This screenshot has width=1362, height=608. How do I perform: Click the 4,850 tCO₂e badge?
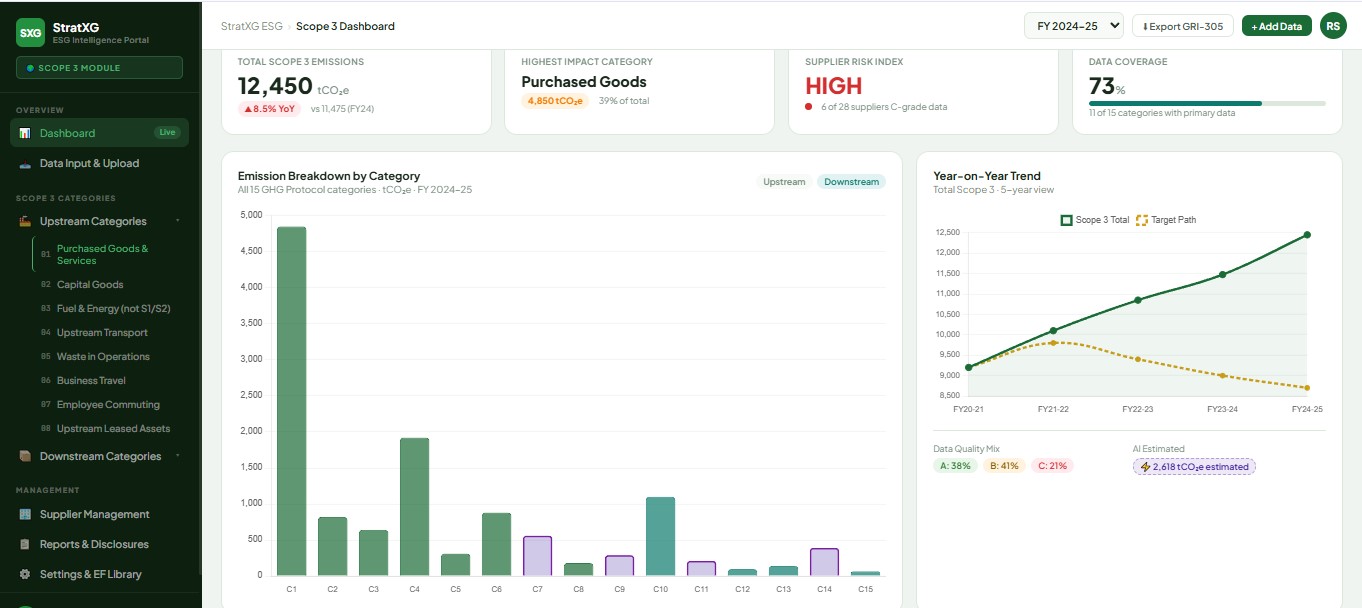pyautogui.click(x=555, y=101)
